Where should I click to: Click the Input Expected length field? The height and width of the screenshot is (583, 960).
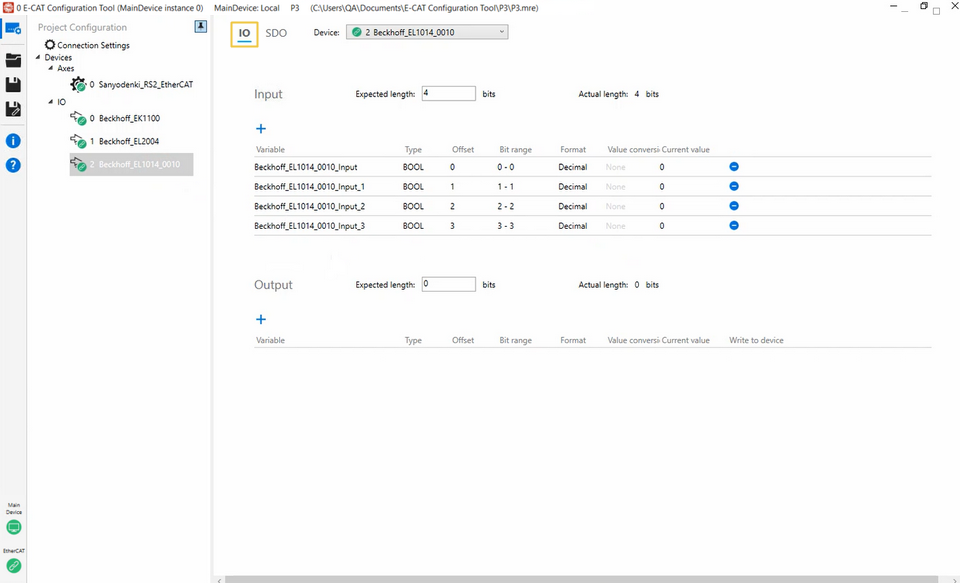click(448, 94)
